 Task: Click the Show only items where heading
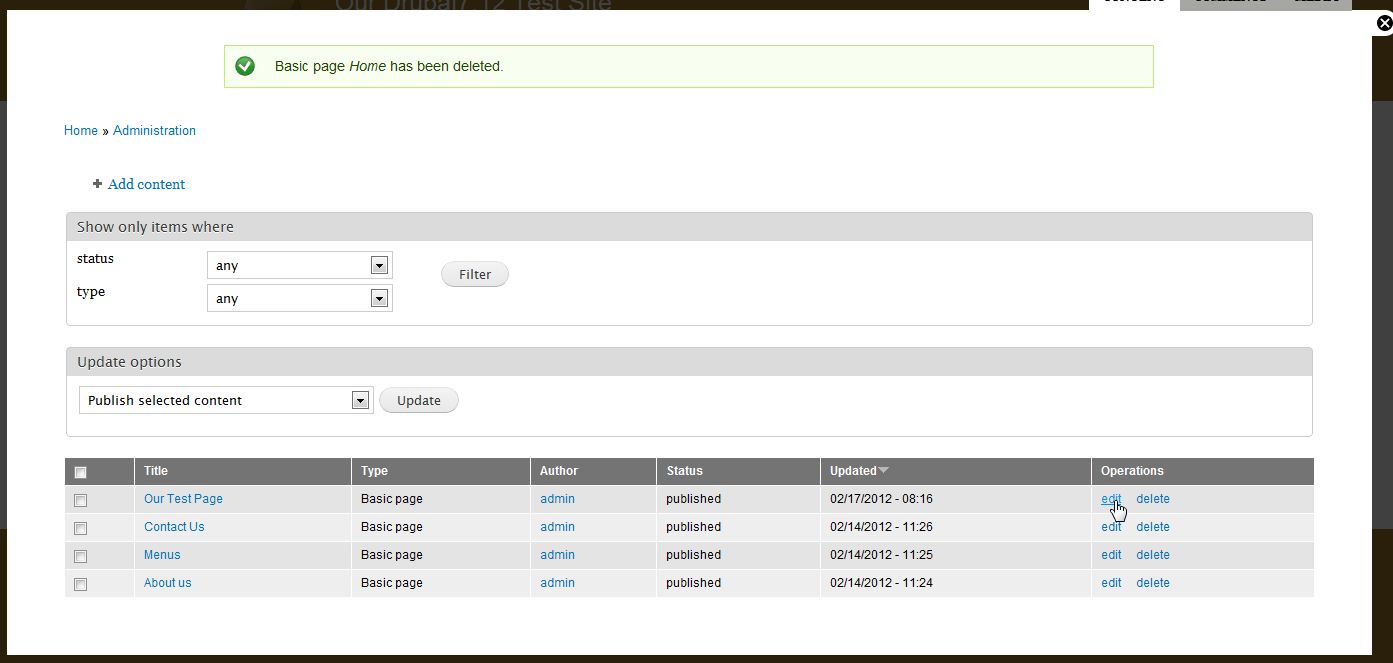click(x=155, y=227)
